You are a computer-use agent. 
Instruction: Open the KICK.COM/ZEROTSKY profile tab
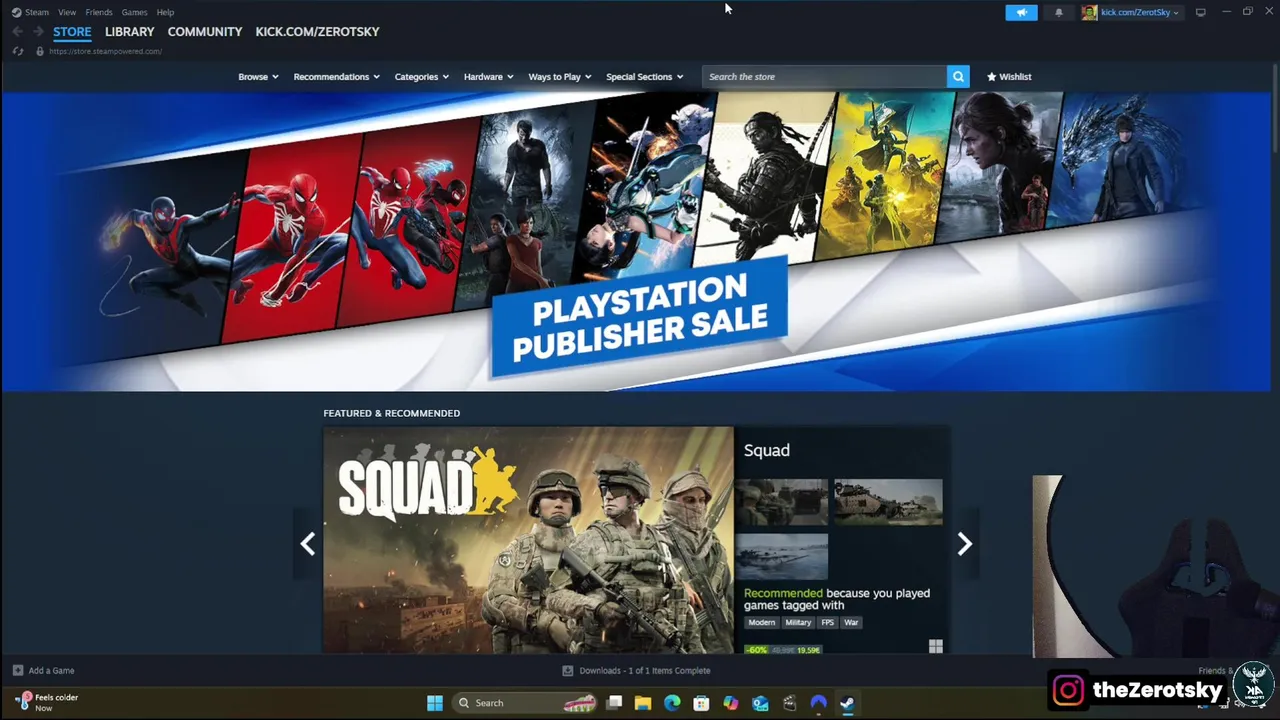317,32
